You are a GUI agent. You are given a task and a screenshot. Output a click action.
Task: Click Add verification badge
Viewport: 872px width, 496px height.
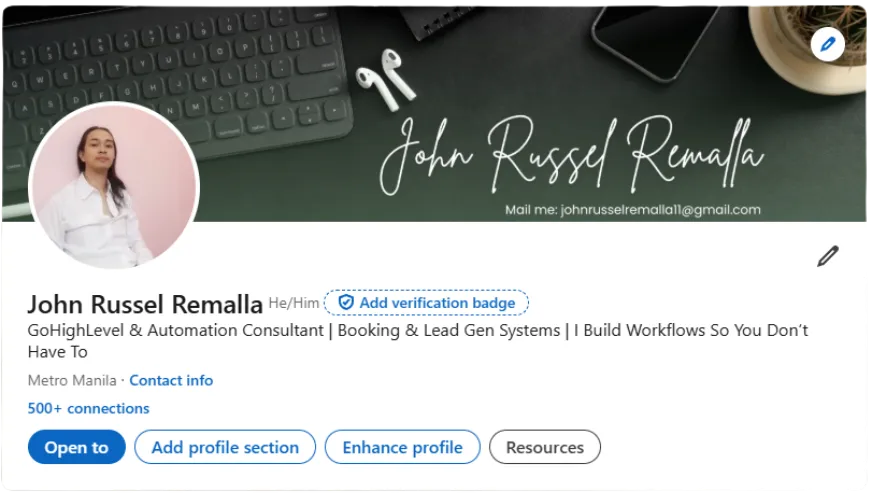point(426,302)
